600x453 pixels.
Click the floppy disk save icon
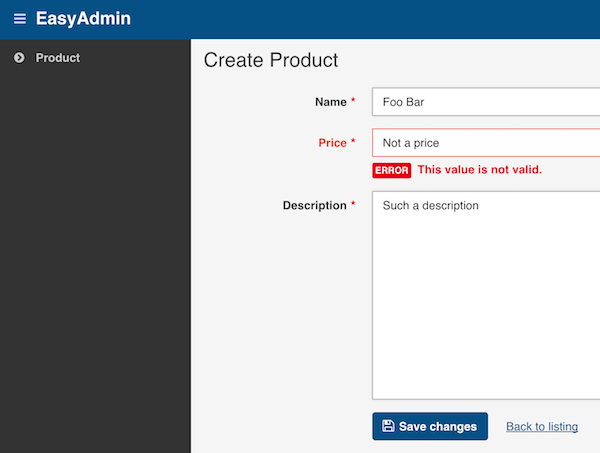click(x=388, y=426)
